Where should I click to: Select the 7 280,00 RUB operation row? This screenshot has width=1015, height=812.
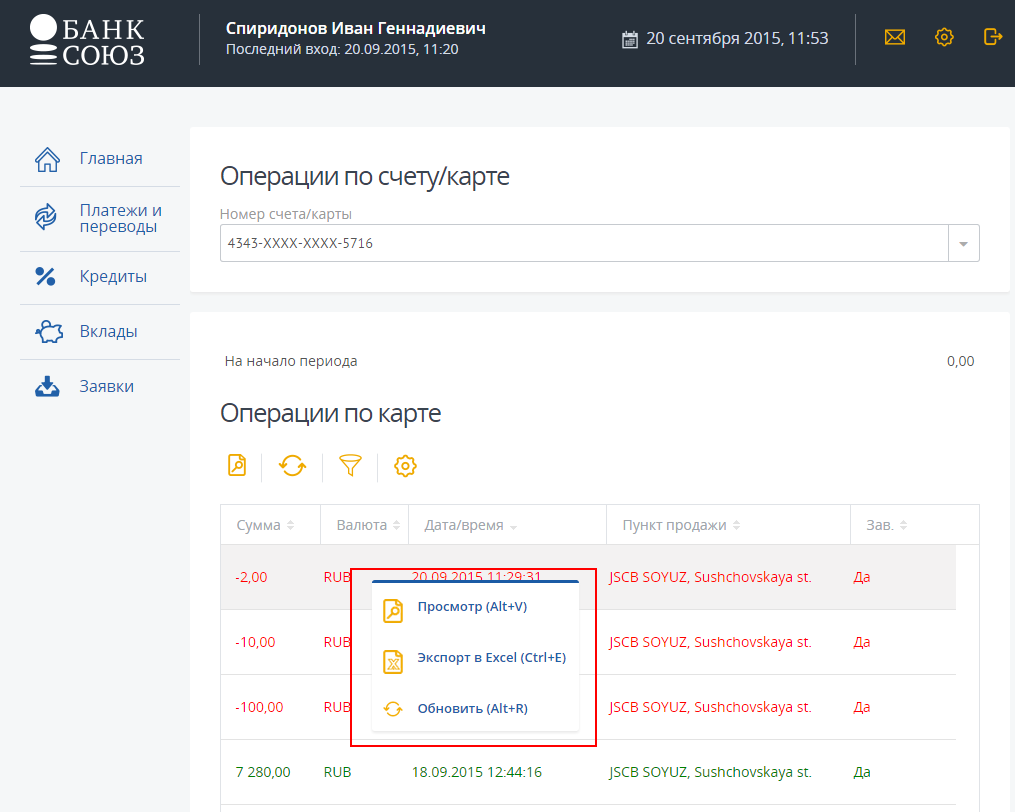click(588, 772)
